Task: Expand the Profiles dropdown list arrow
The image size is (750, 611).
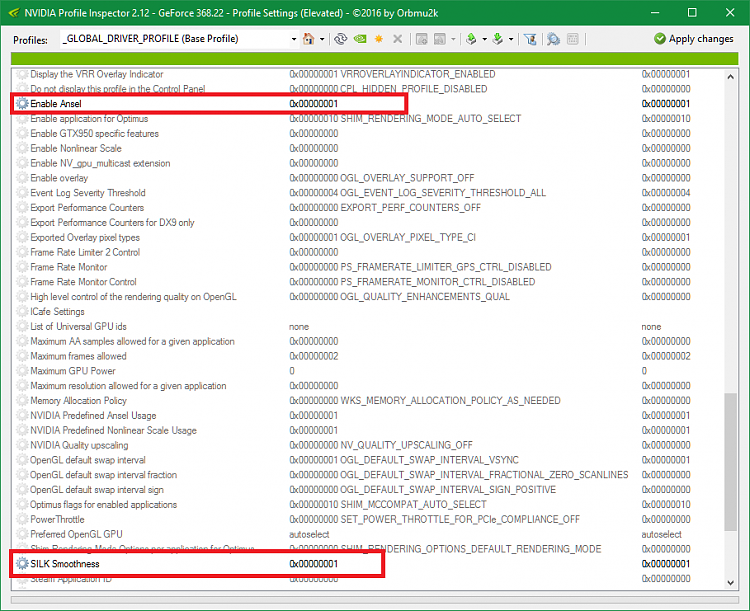Action: coord(294,39)
